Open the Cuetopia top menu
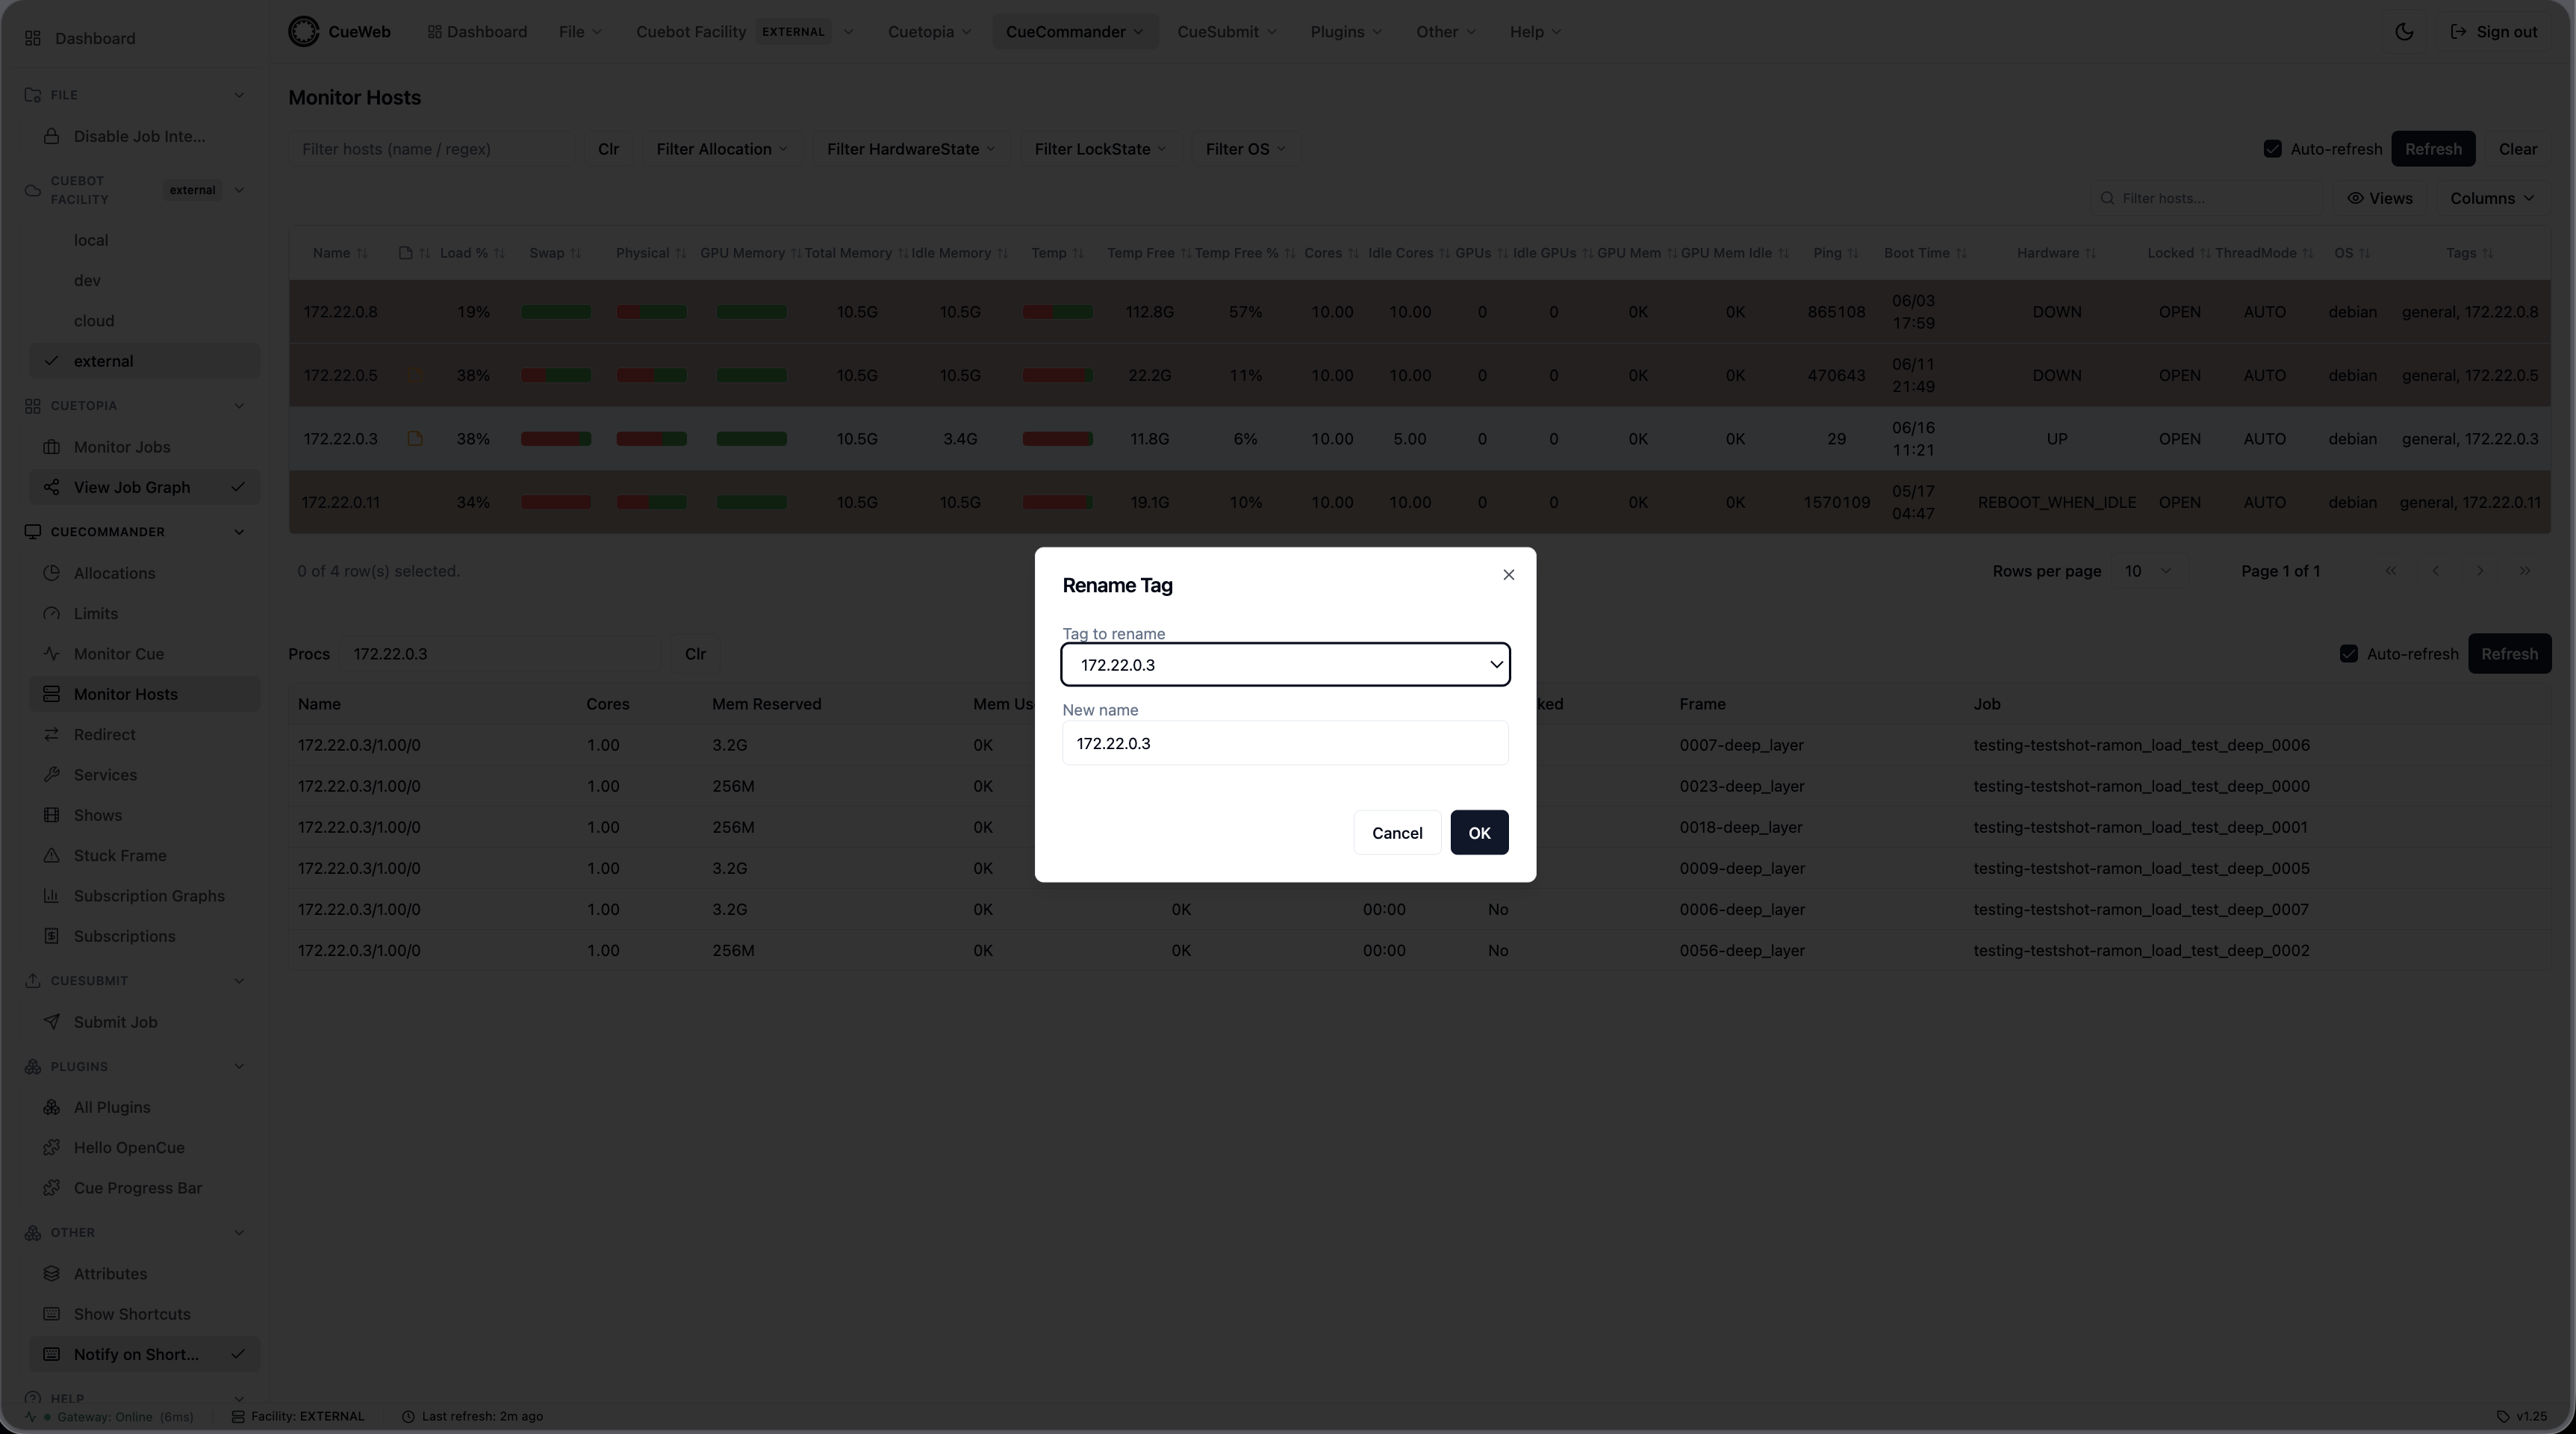Image resolution: width=2576 pixels, height=1434 pixels. pos(930,32)
